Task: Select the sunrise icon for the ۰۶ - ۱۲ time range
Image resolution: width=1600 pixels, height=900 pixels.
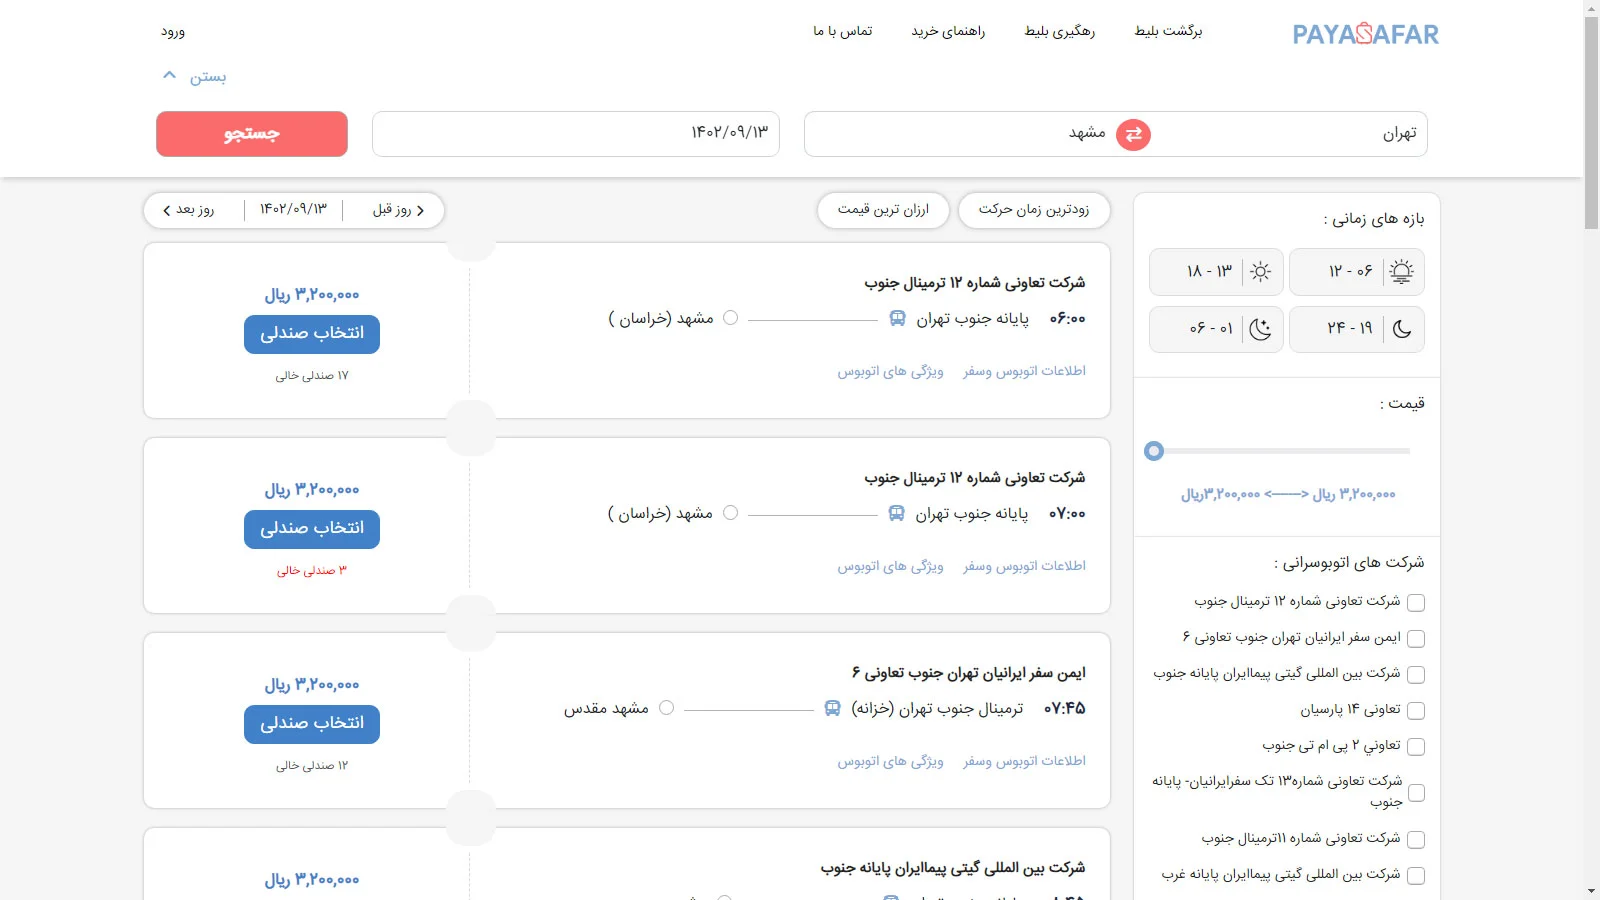Action: pos(1402,272)
